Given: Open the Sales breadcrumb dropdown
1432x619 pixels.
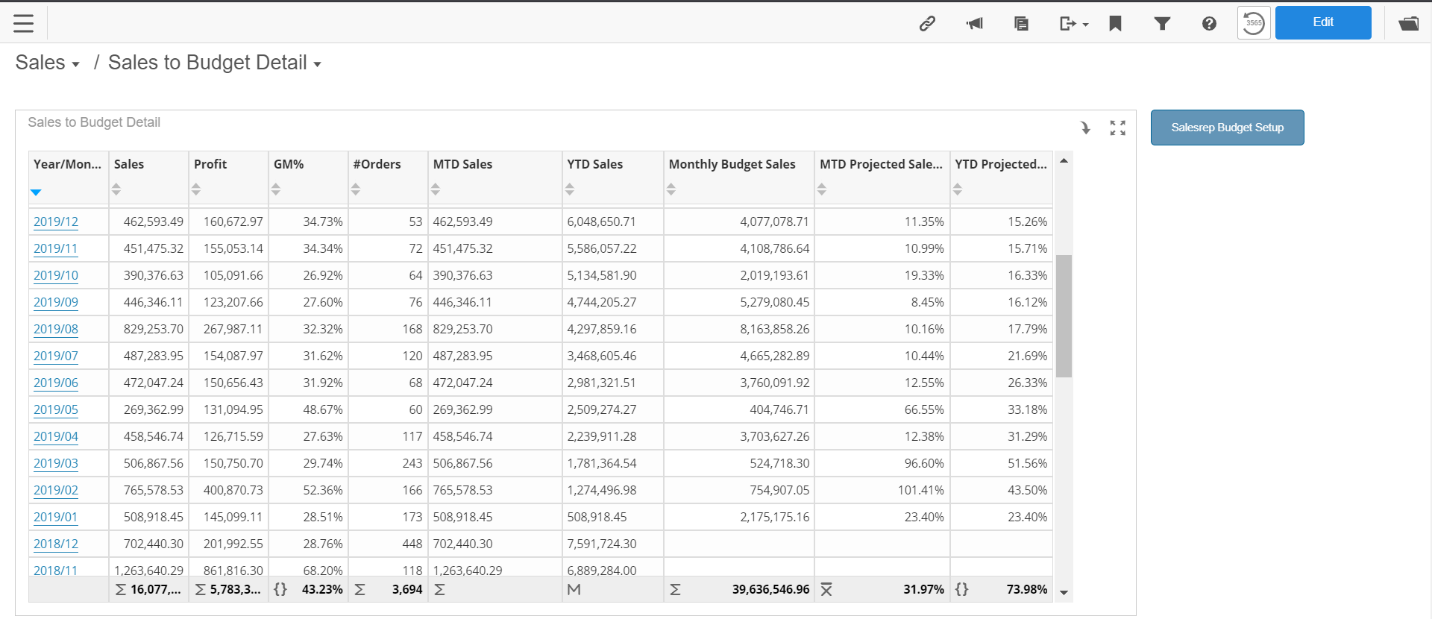Looking at the screenshot, I should coord(78,62).
